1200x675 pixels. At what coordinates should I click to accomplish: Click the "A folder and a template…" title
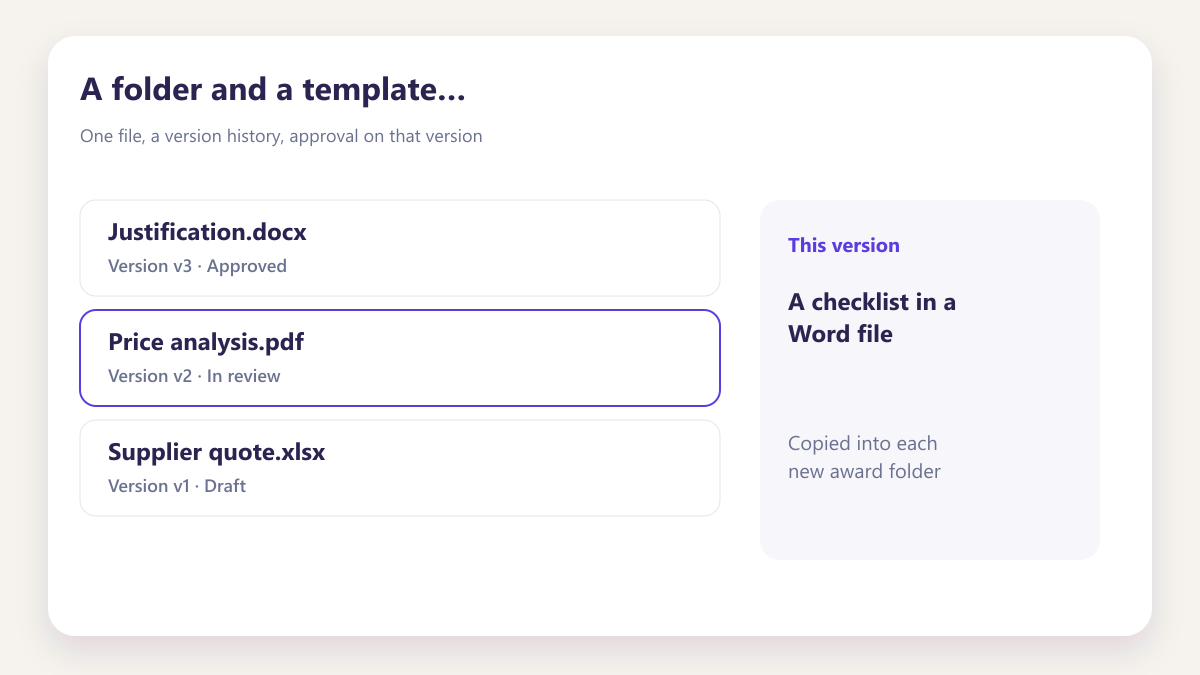pyautogui.click(x=273, y=89)
